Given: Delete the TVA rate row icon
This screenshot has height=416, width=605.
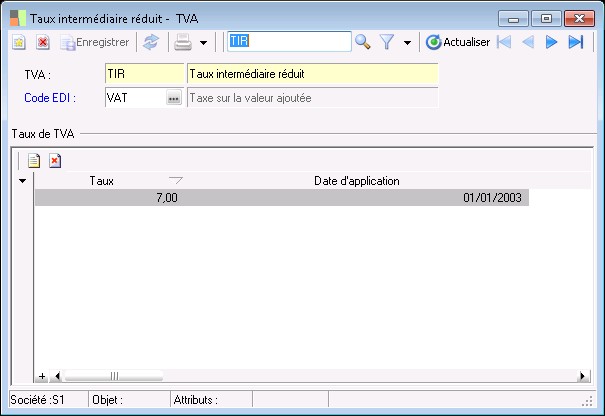Looking at the screenshot, I should 55,161.
